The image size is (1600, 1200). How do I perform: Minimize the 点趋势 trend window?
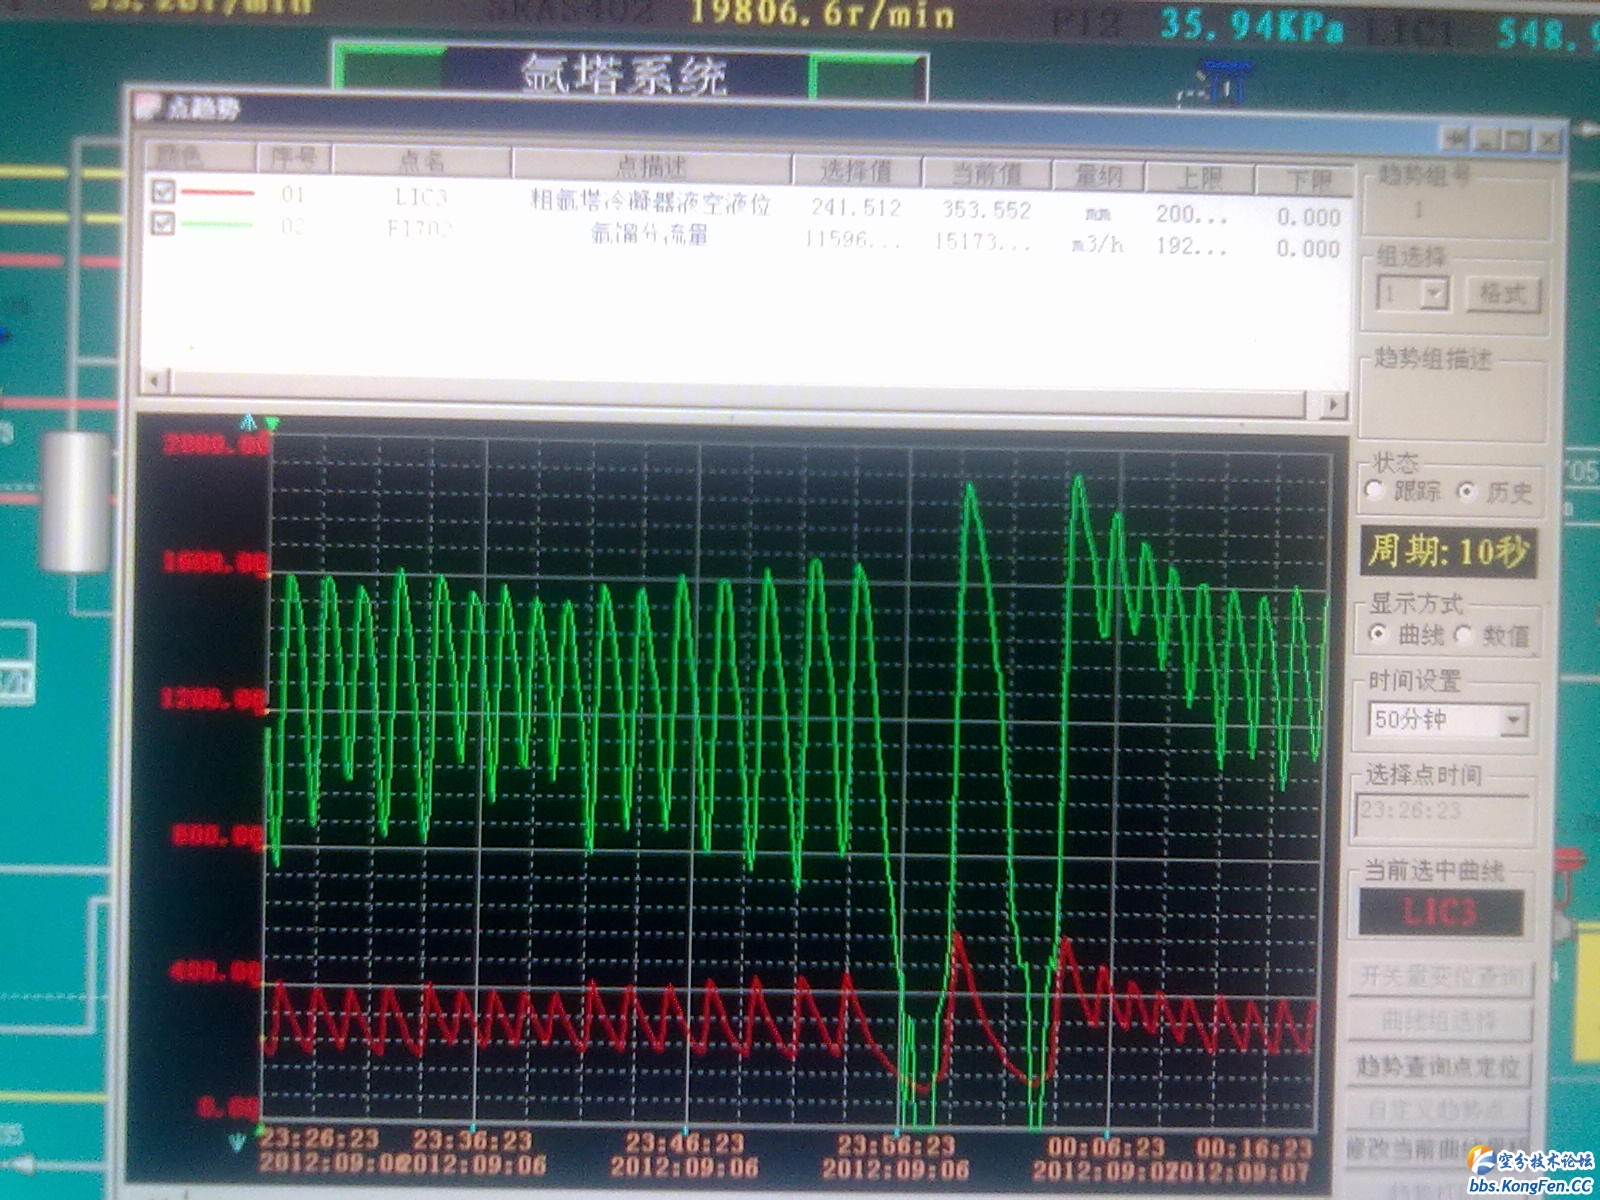click(1487, 140)
